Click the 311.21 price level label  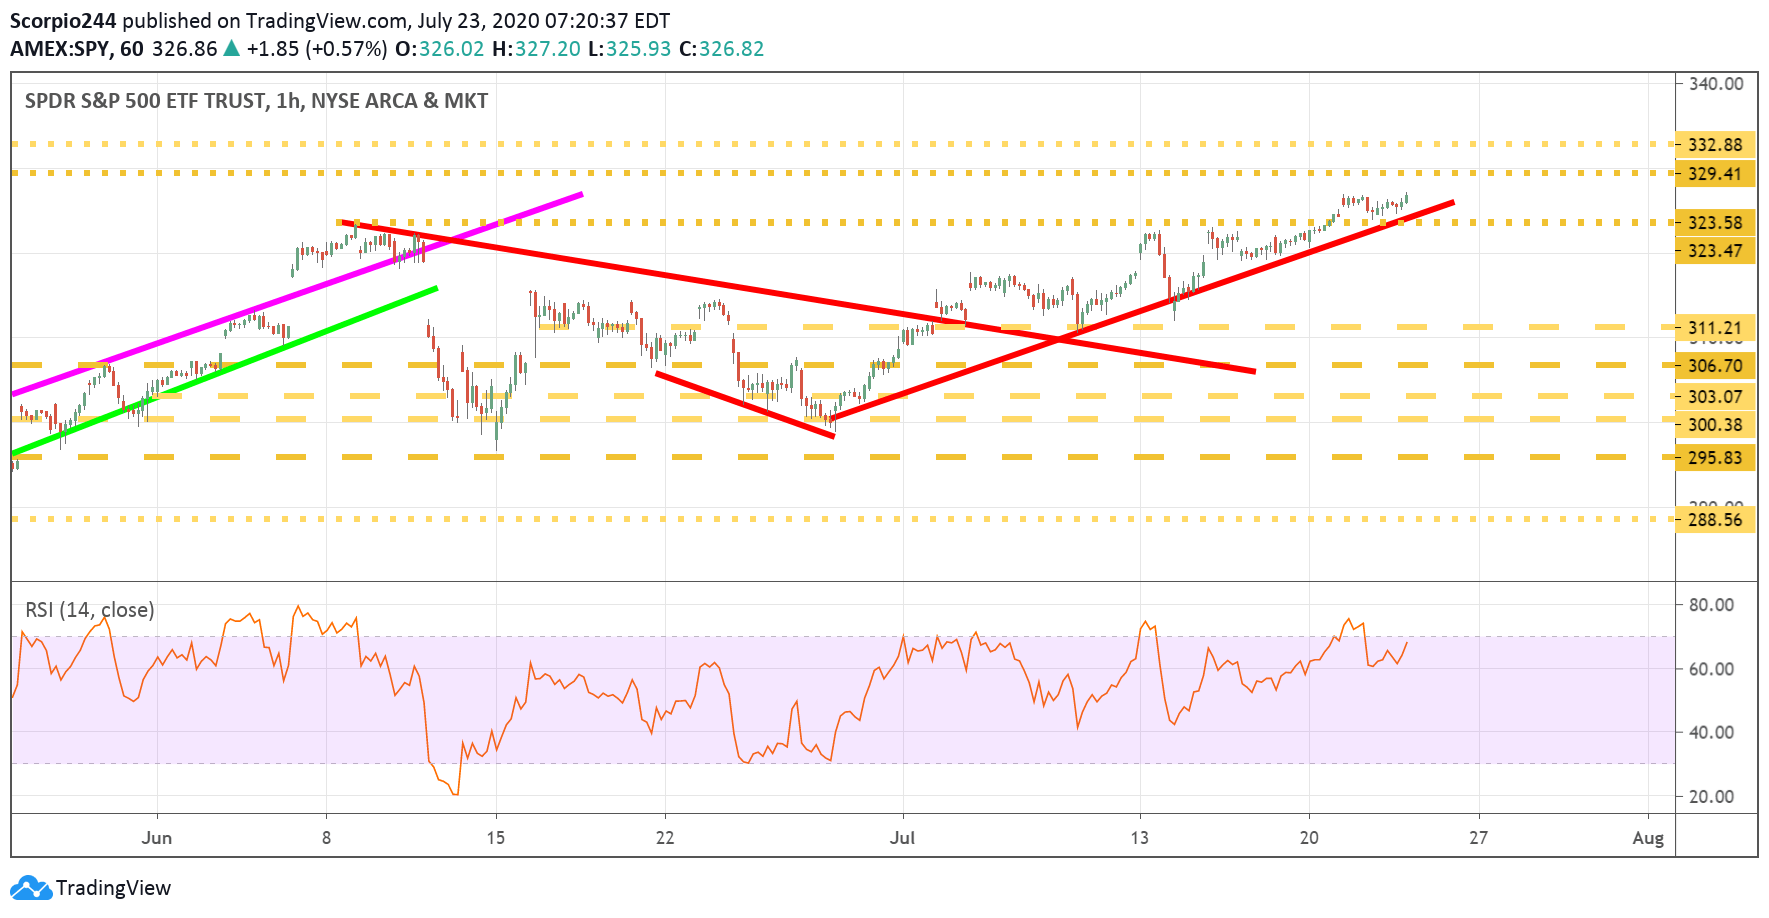coord(1715,328)
